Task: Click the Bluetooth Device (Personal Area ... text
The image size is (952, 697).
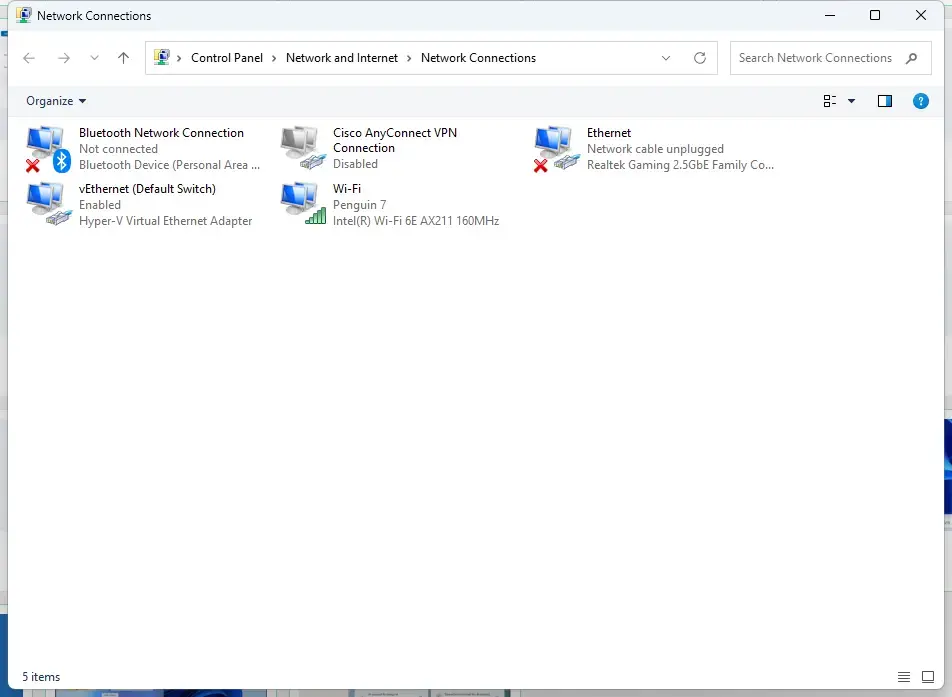Action: tap(169, 165)
